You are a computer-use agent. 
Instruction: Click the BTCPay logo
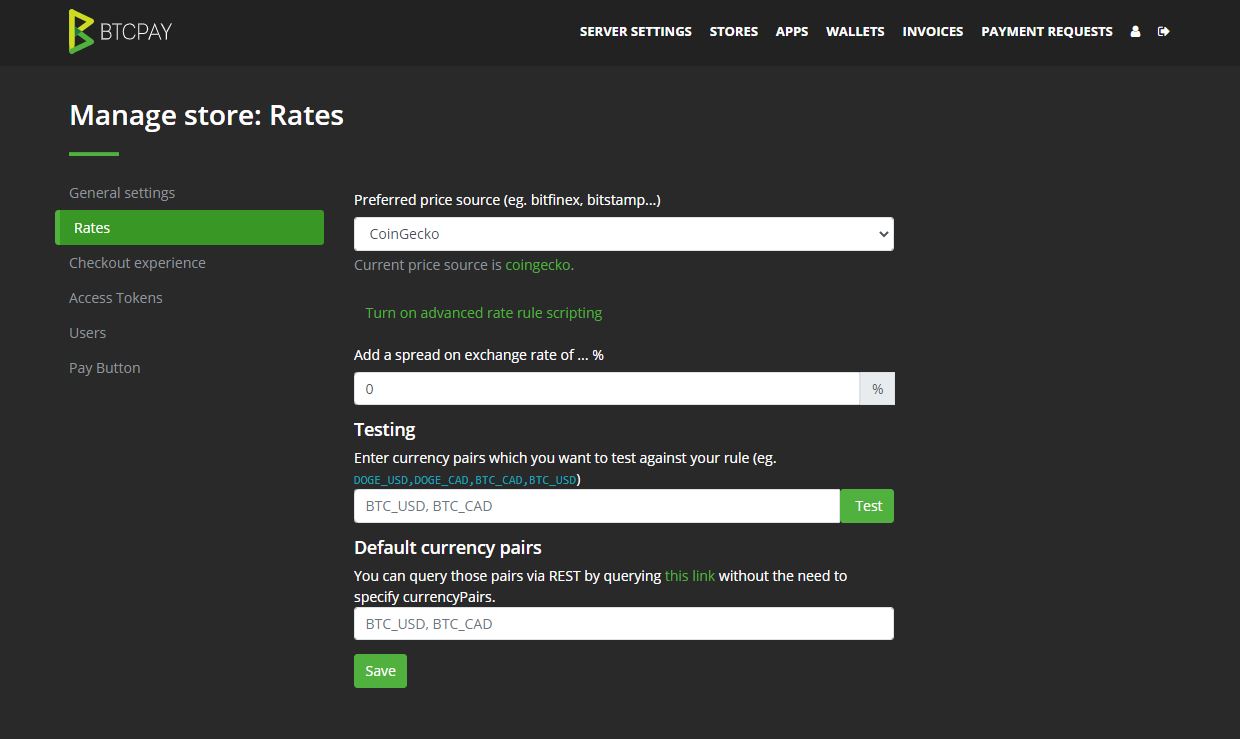pos(120,31)
